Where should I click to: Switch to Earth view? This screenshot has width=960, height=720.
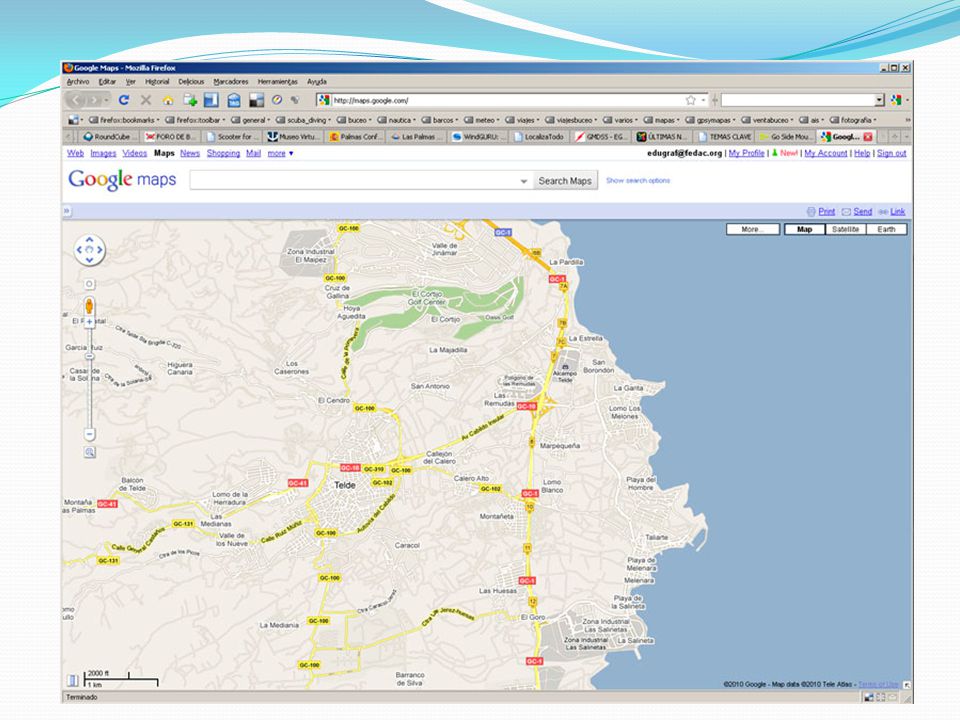coord(886,229)
